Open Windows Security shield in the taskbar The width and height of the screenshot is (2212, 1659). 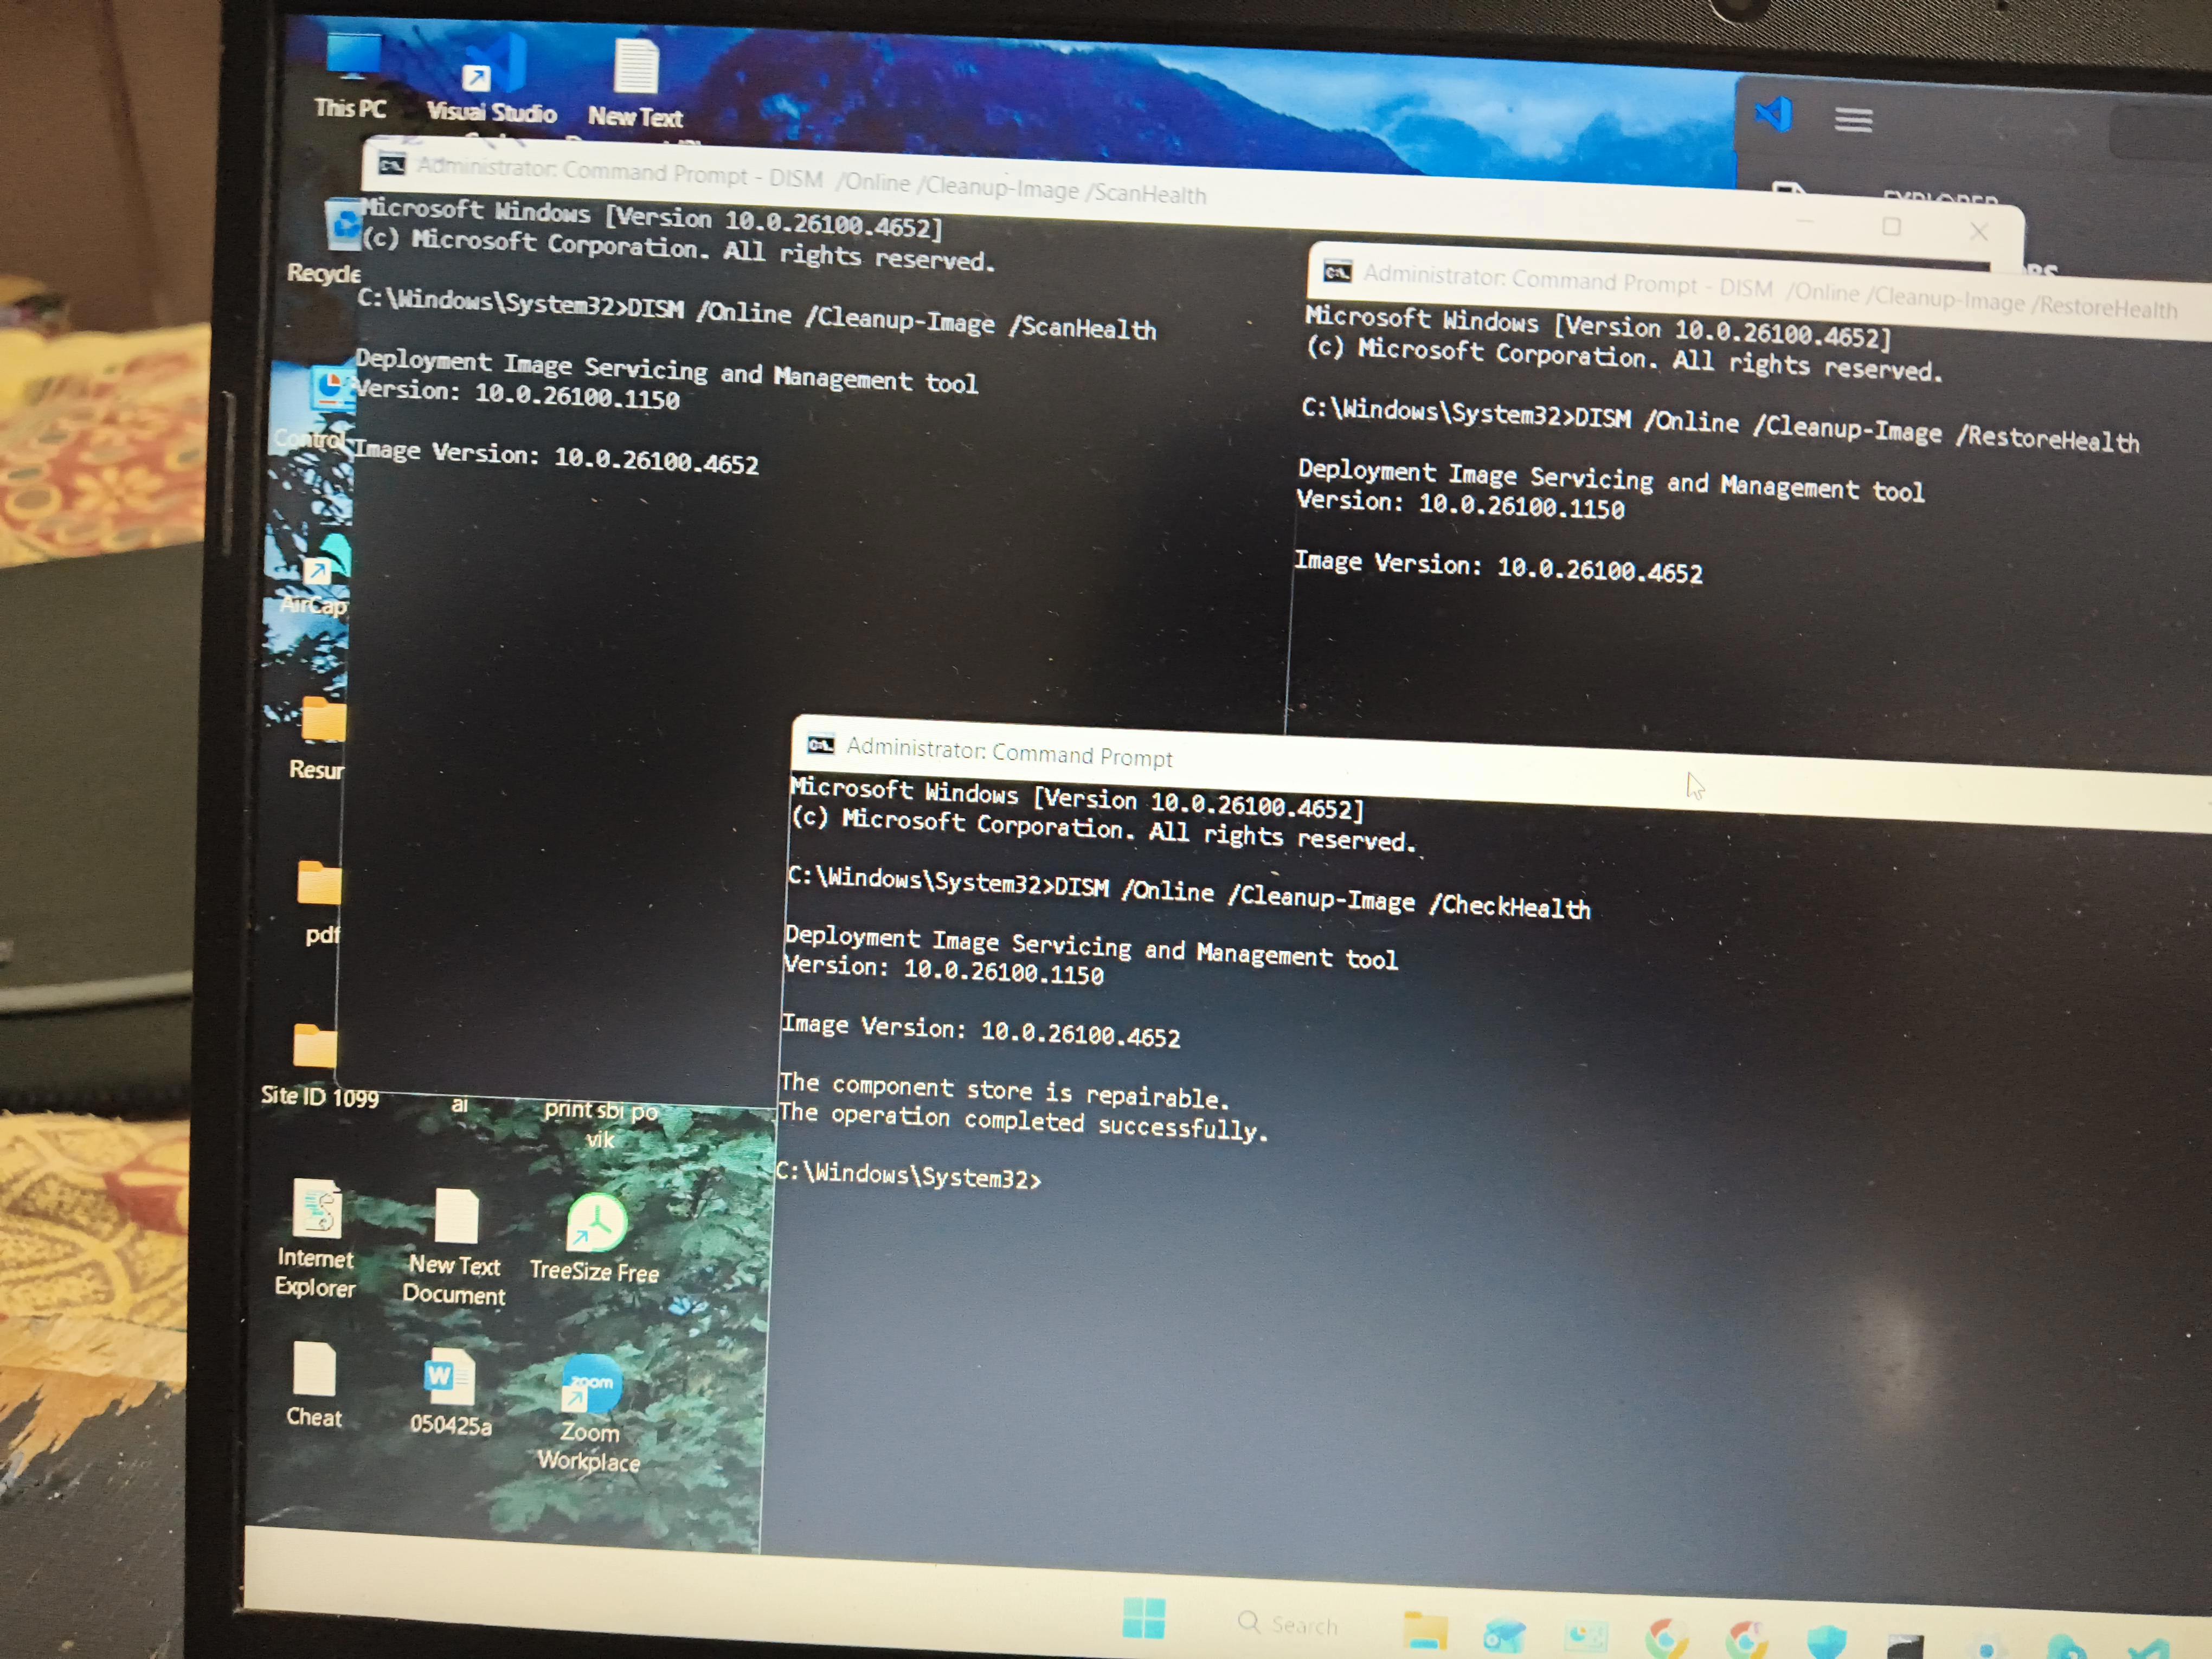click(1826, 1643)
